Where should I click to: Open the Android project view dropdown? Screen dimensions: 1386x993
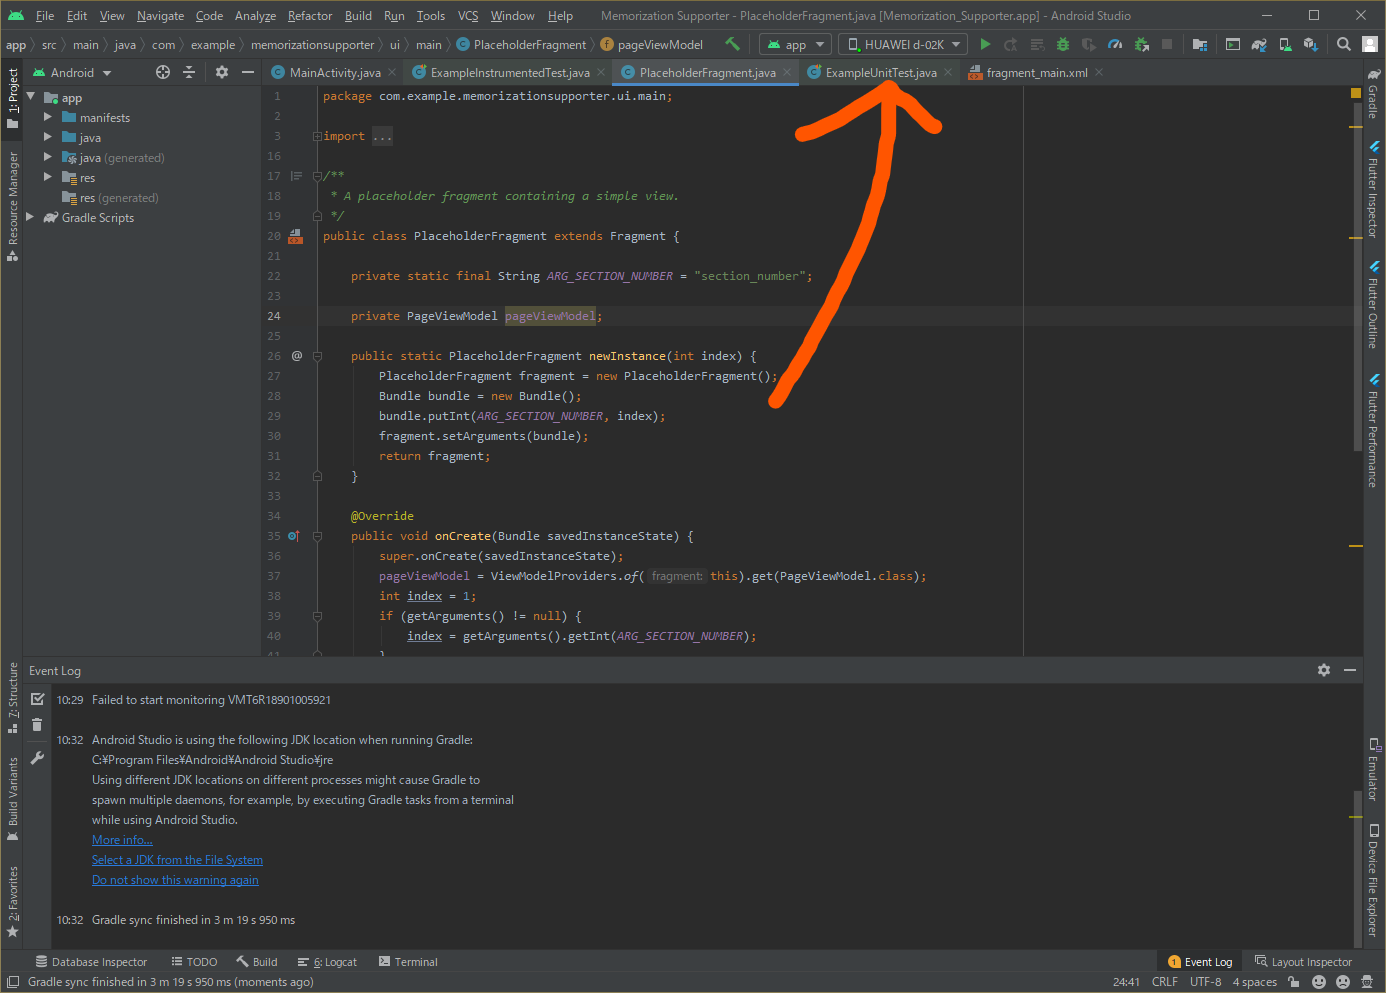(x=73, y=72)
